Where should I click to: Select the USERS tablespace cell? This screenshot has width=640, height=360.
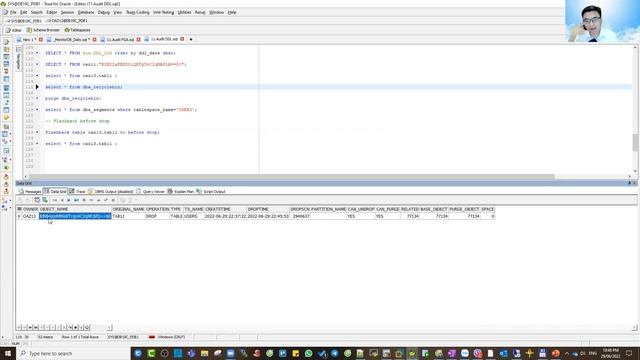(193, 216)
